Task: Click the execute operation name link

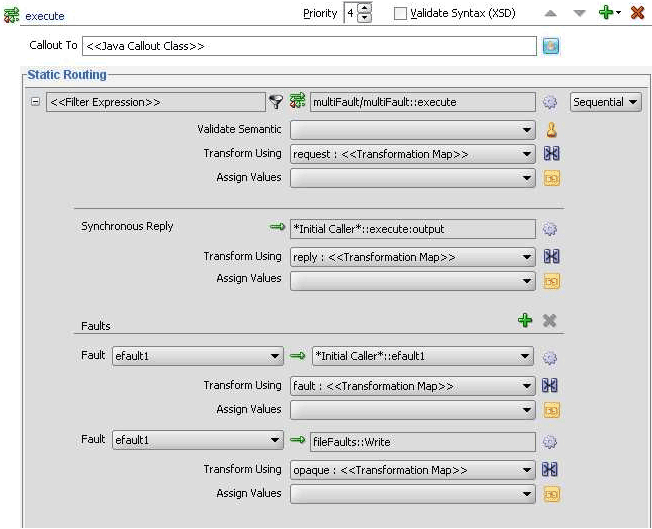Action: (x=45, y=16)
